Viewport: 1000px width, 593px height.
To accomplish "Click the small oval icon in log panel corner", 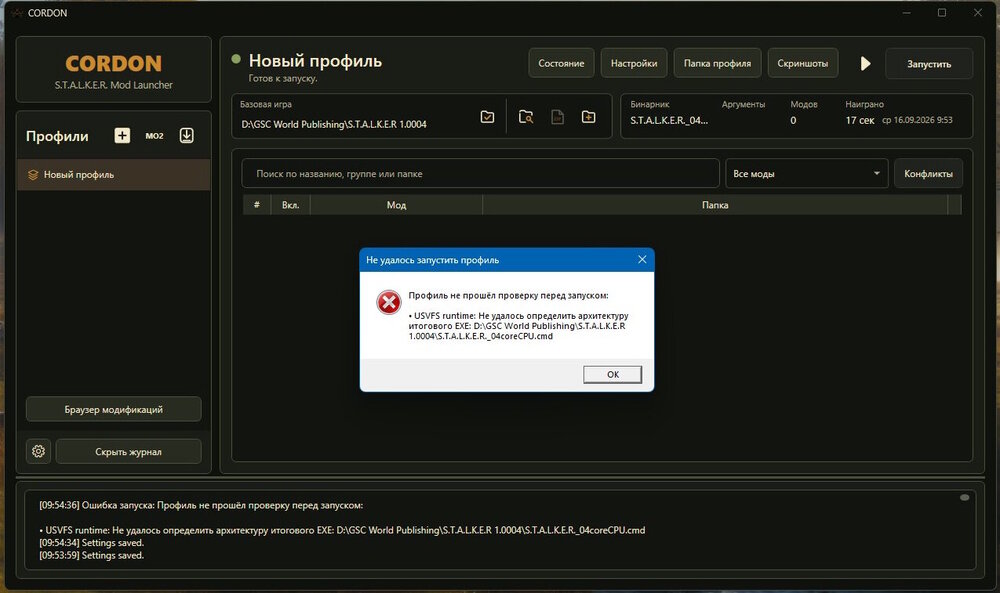I will click(964, 497).
